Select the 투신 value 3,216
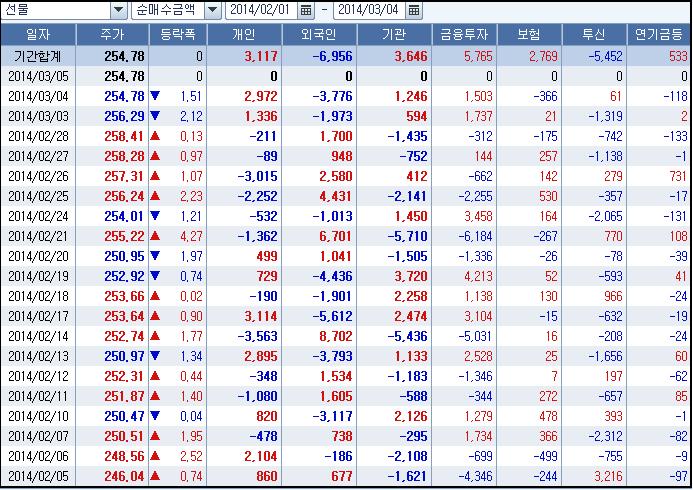This screenshot has width=693, height=490. [x=608, y=476]
